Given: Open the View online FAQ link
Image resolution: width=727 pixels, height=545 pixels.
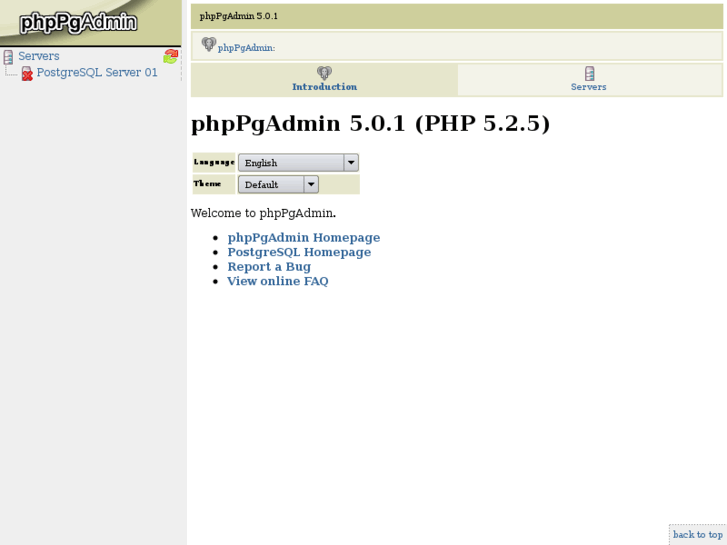Looking at the screenshot, I should coord(278,281).
